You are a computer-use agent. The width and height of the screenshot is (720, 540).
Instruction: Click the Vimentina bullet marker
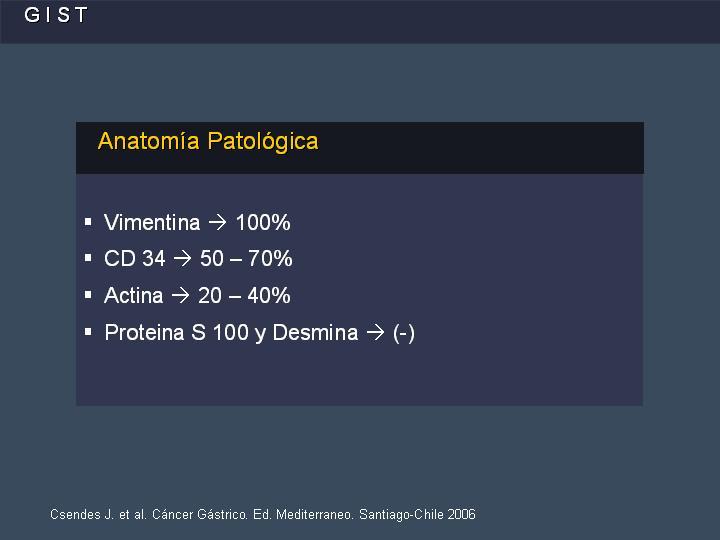point(88,222)
